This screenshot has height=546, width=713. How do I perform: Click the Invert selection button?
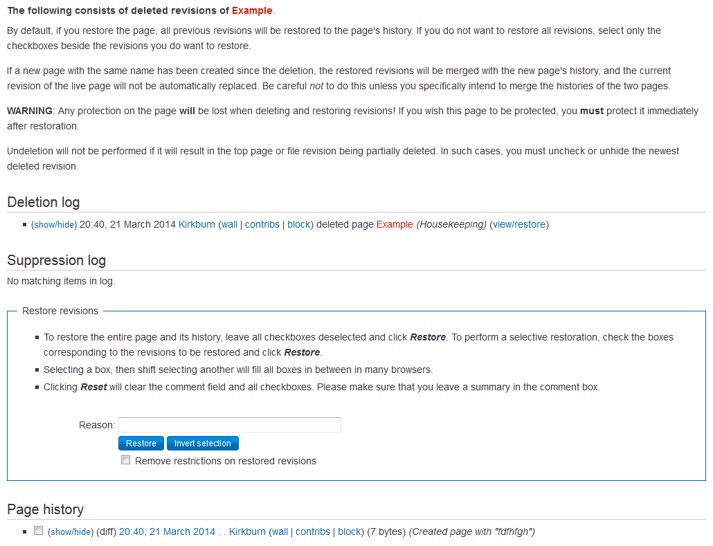(202, 443)
